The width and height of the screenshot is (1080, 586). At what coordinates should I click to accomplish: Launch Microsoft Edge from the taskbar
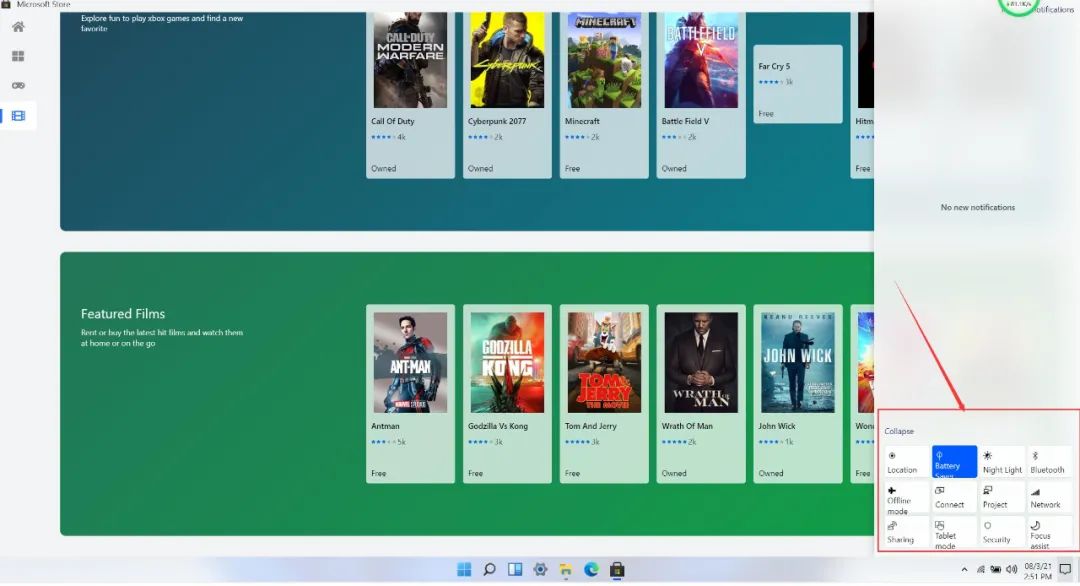pos(591,569)
